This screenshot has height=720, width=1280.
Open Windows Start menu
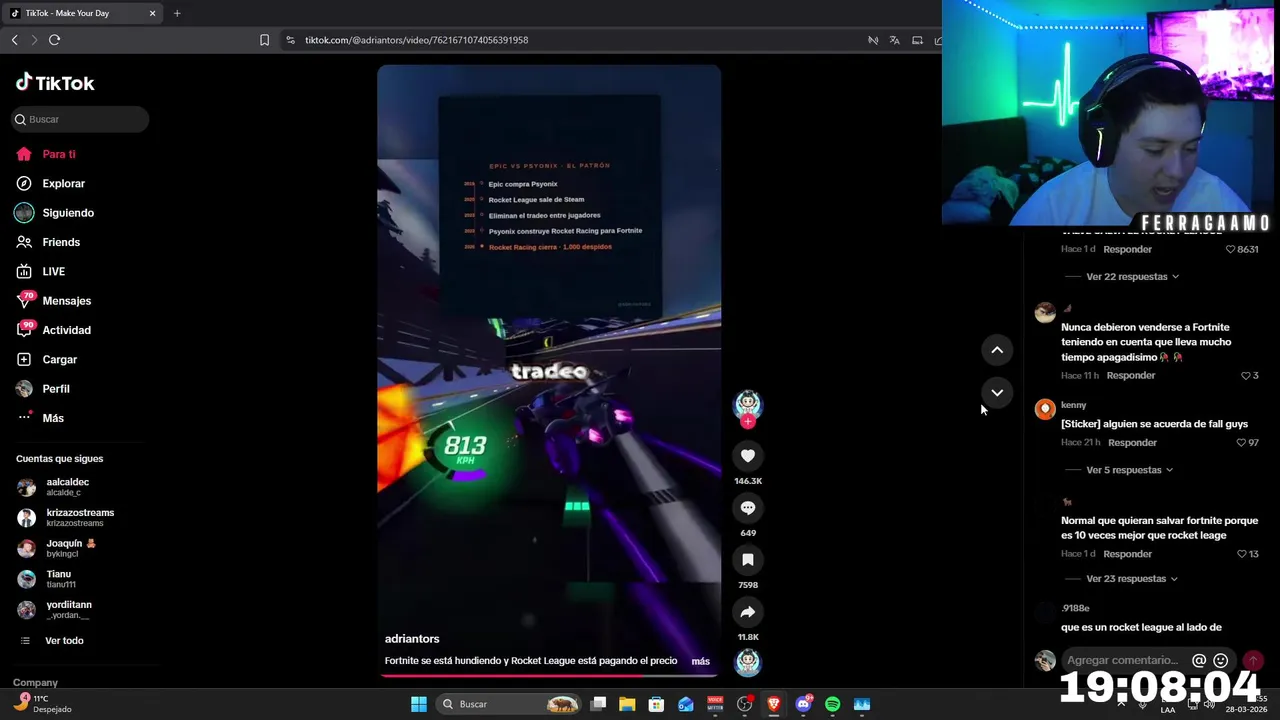point(419,704)
